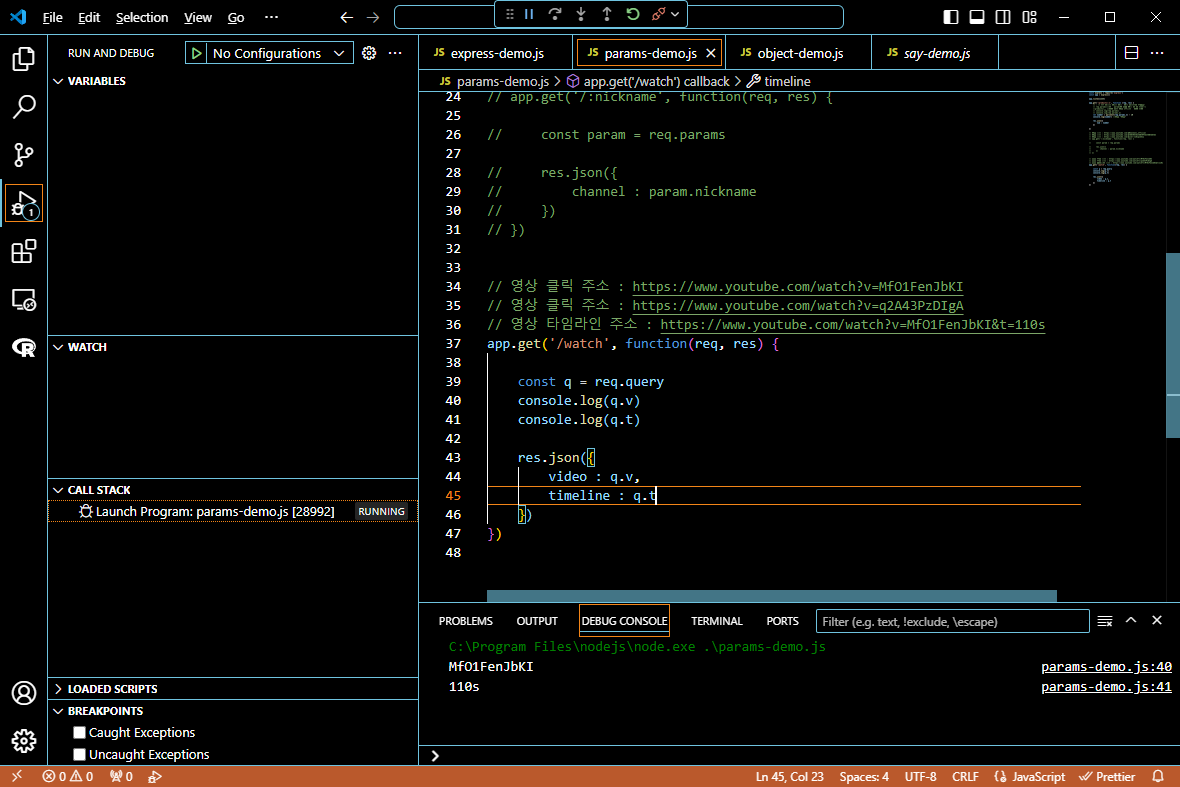The image size is (1180, 787).
Task: Open the Run and Debug view icon
Action: [23, 203]
